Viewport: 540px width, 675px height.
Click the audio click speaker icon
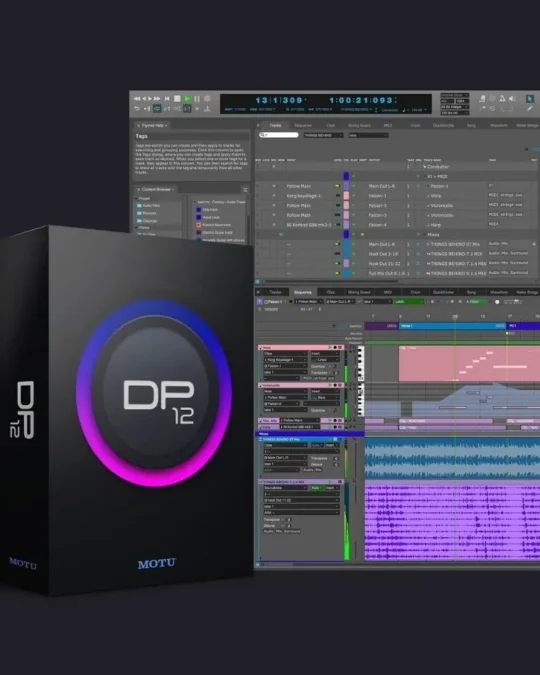click(x=512, y=99)
